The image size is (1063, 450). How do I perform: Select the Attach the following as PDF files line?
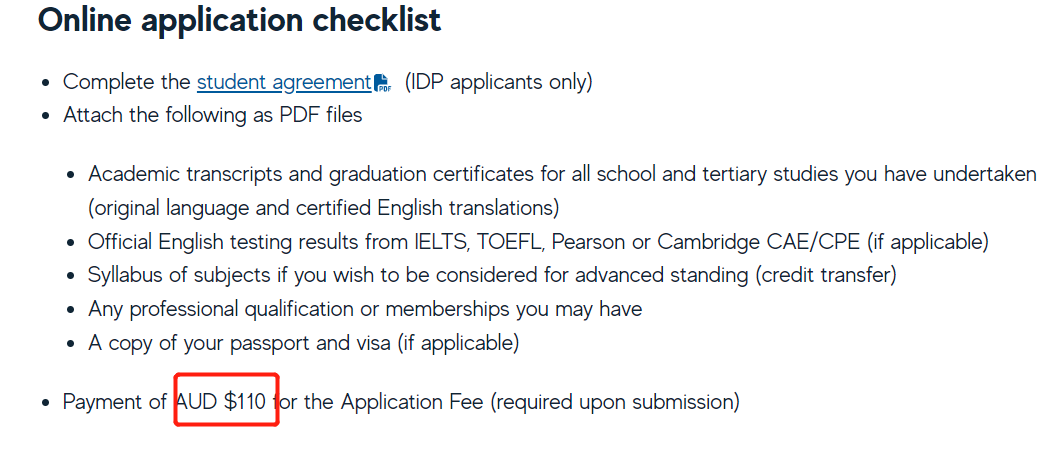213,115
